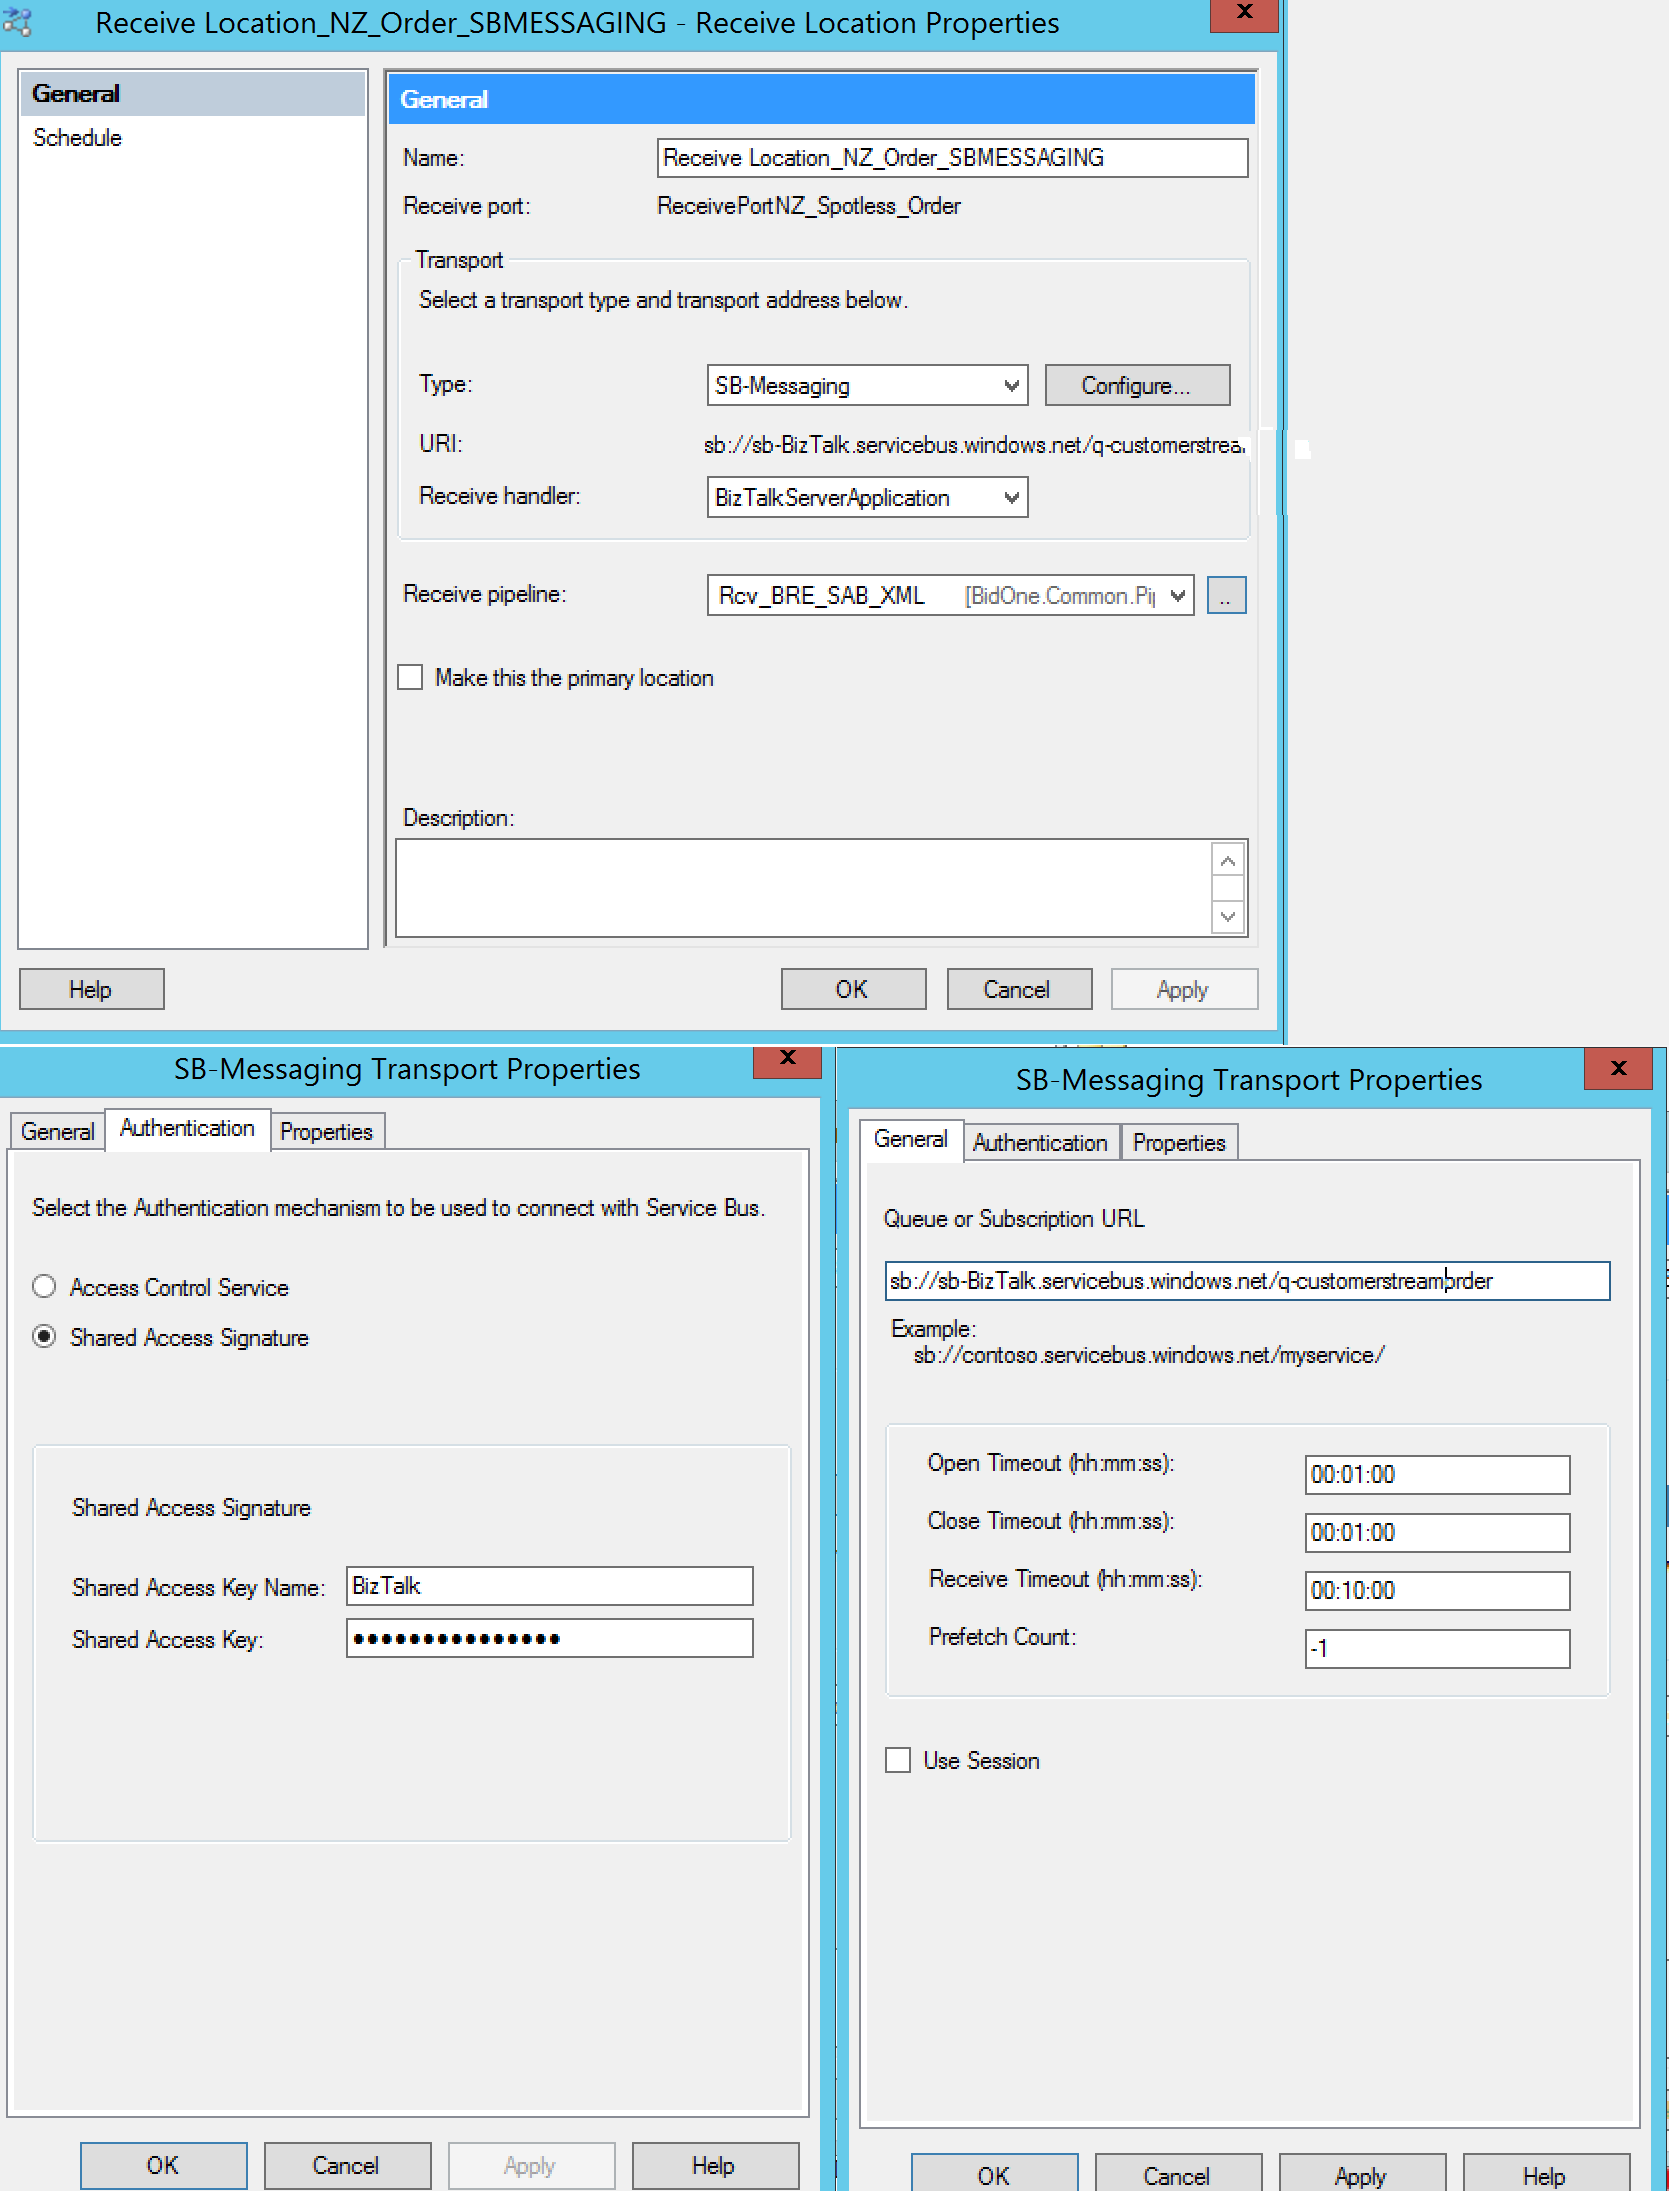Select General tab in right transport dialog

click(910, 1140)
